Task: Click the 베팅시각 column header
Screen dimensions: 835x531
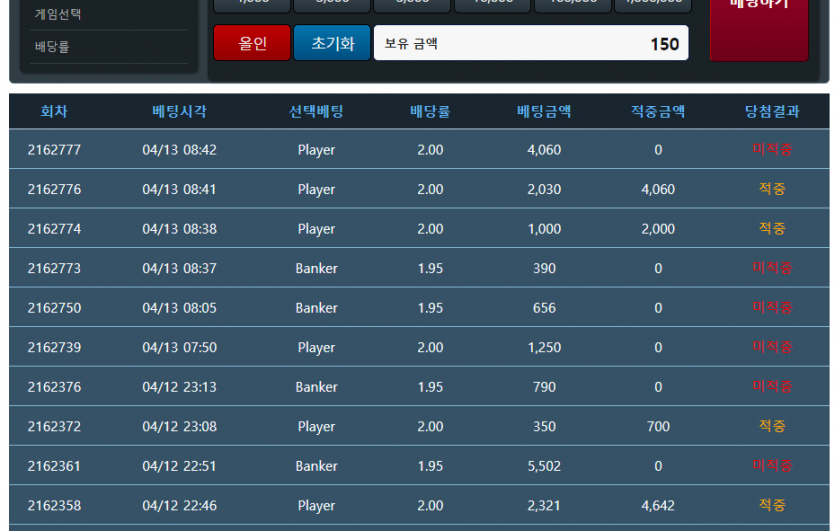Action: (179, 111)
